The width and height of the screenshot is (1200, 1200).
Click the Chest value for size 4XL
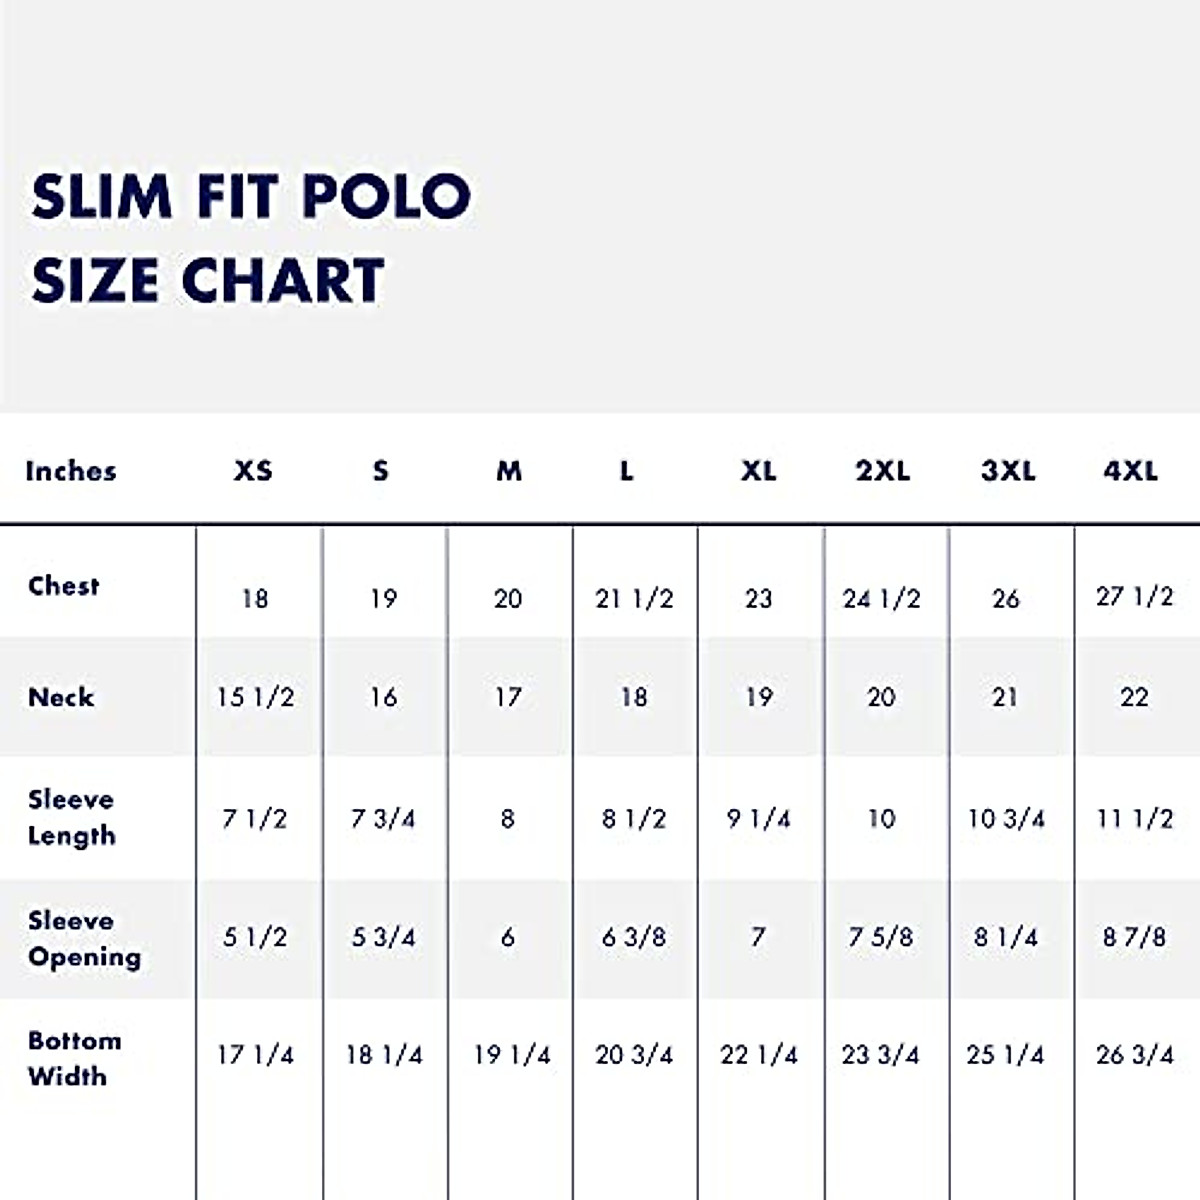click(x=1134, y=596)
